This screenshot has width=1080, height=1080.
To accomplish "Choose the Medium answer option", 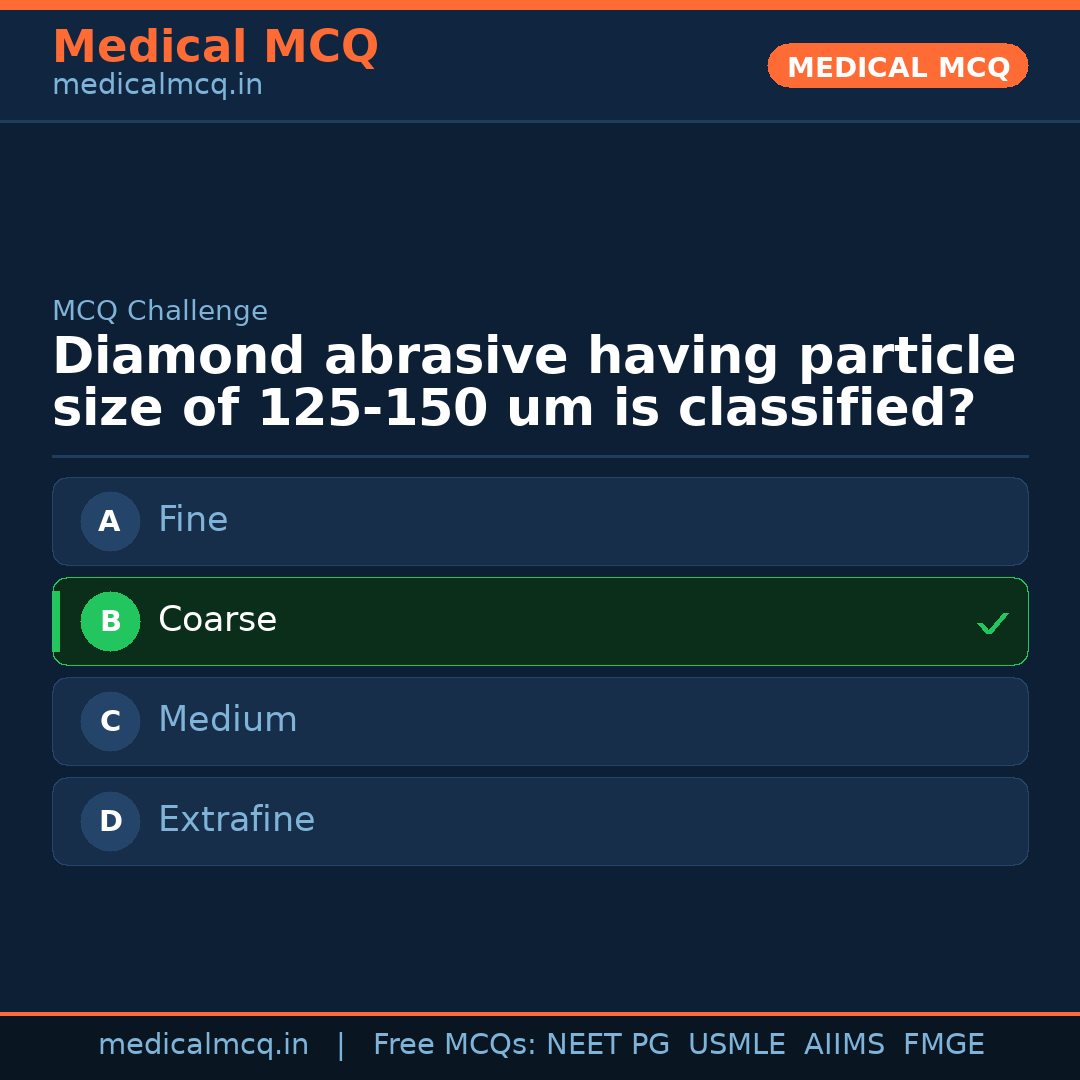I will pos(540,721).
